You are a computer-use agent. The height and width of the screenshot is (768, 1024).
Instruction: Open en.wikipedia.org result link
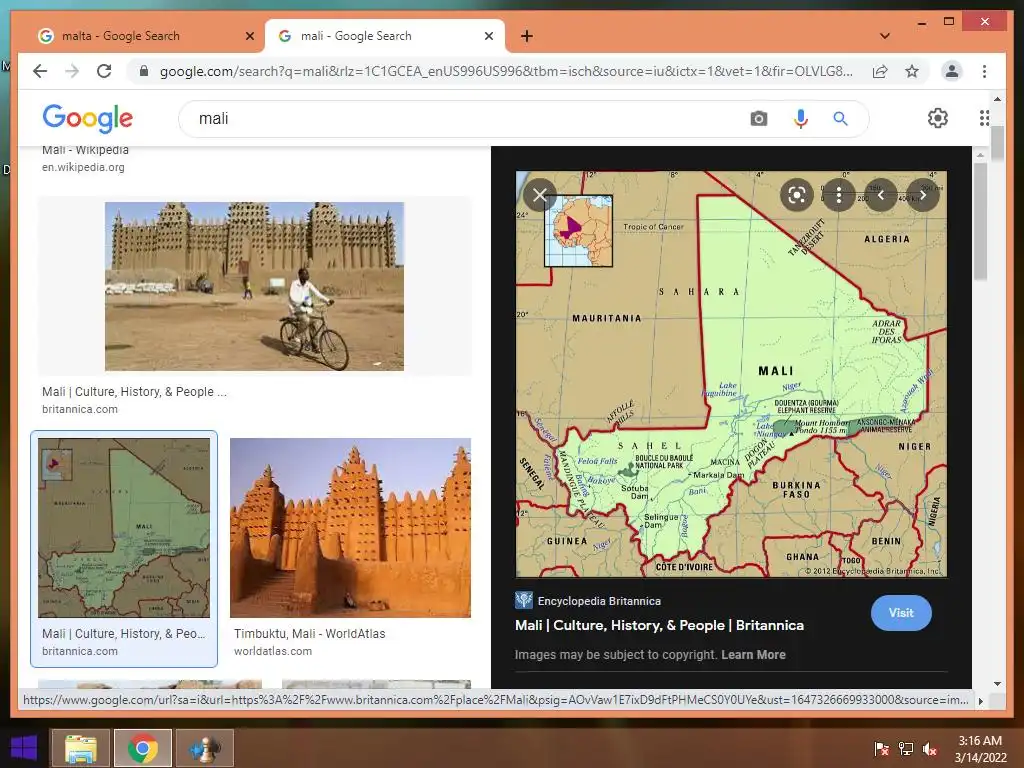coord(83,167)
